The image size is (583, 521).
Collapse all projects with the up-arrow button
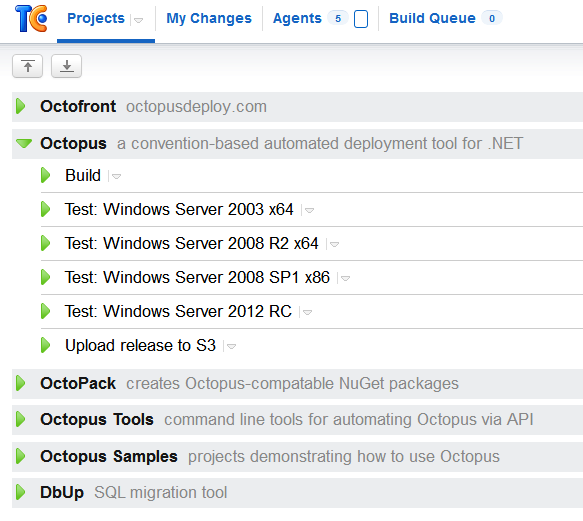tap(28, 66)
